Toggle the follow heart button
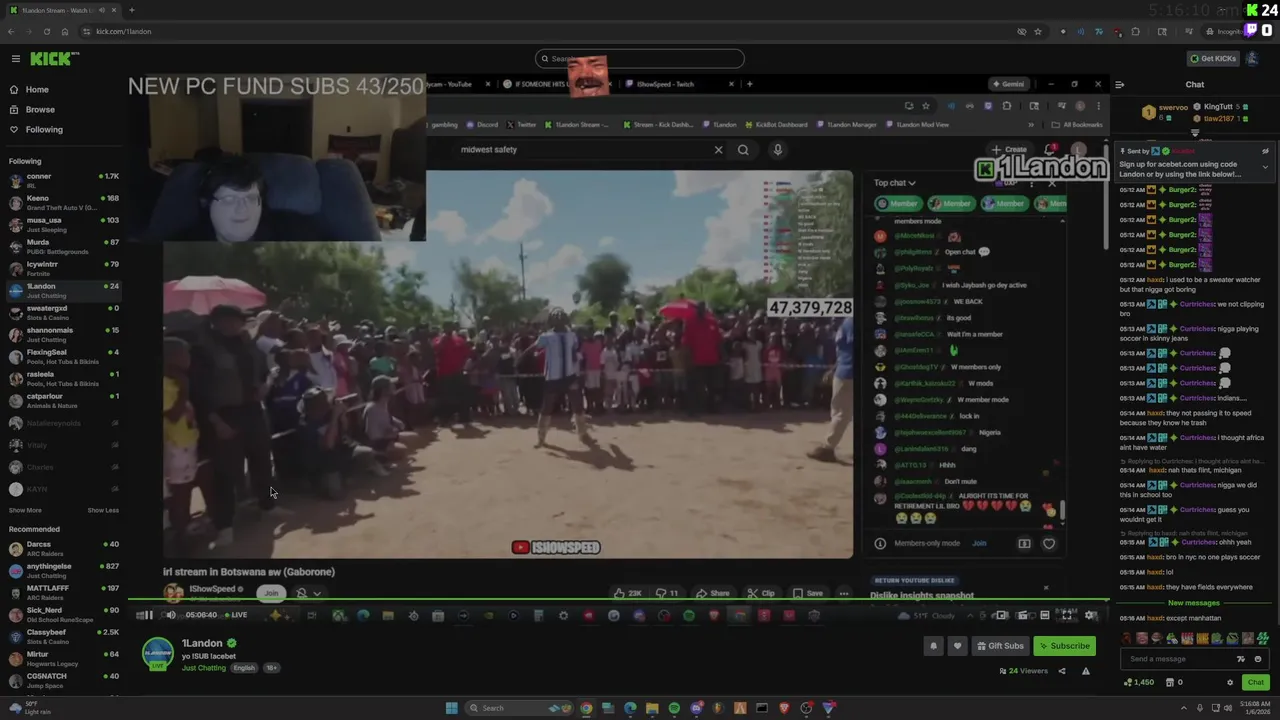1280x720 pixels. click(957, 646)
